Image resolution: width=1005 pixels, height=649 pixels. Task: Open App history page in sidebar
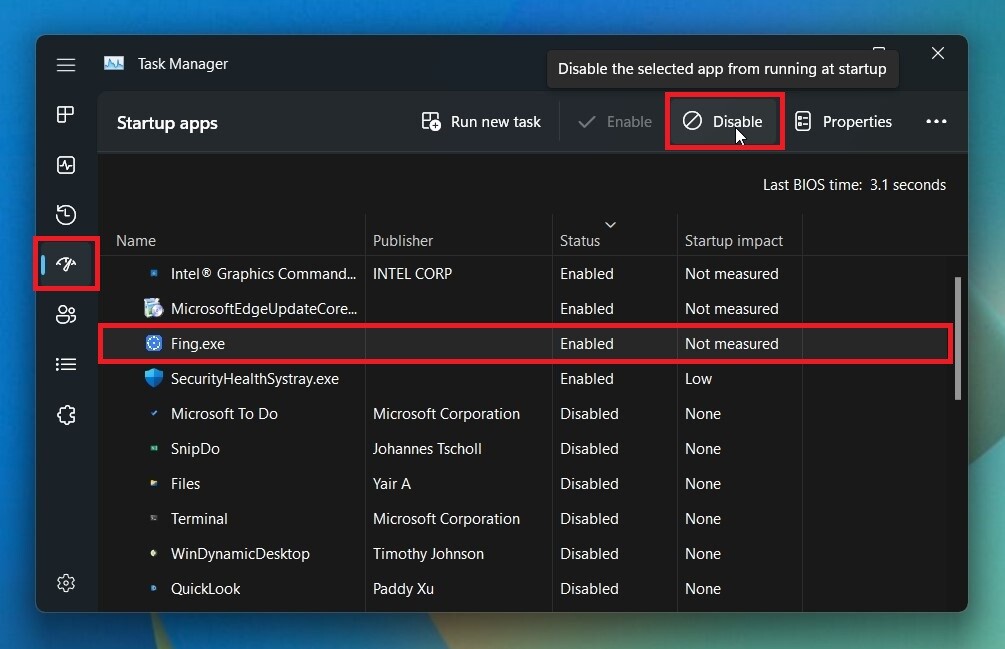[65, 215]
